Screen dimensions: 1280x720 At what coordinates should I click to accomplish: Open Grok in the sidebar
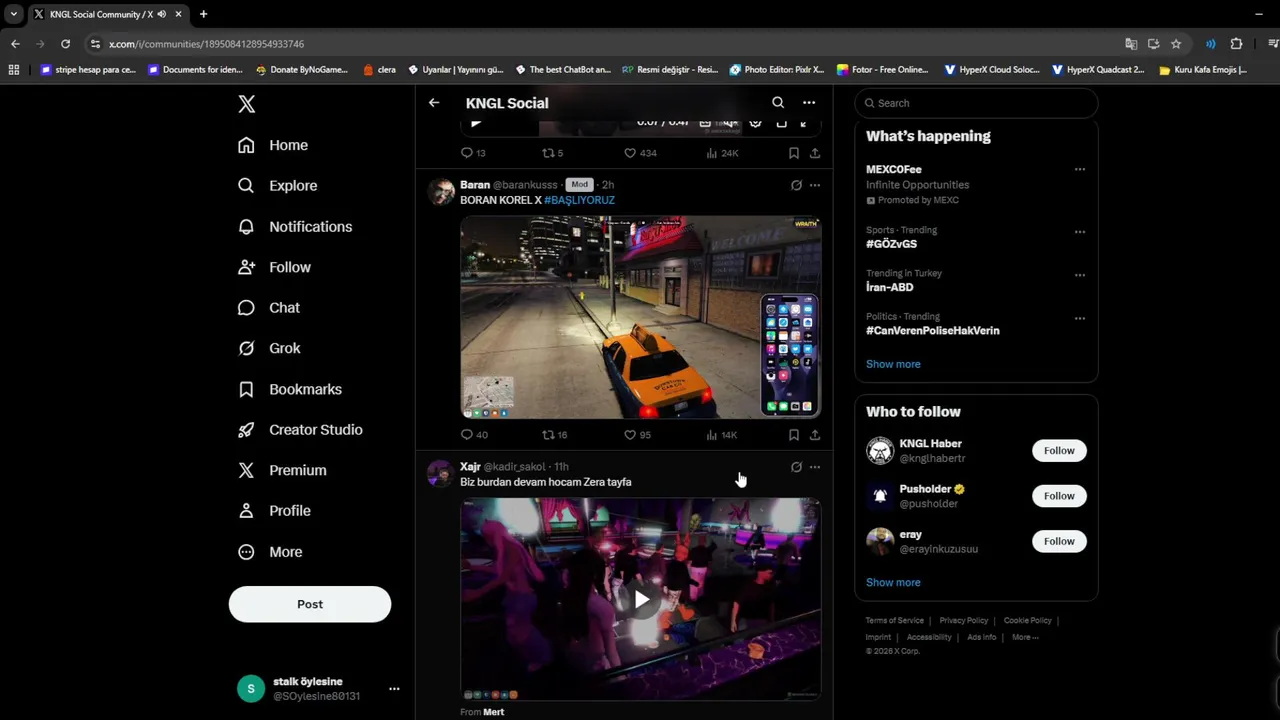pyautogui.click(x=268, y=348)
